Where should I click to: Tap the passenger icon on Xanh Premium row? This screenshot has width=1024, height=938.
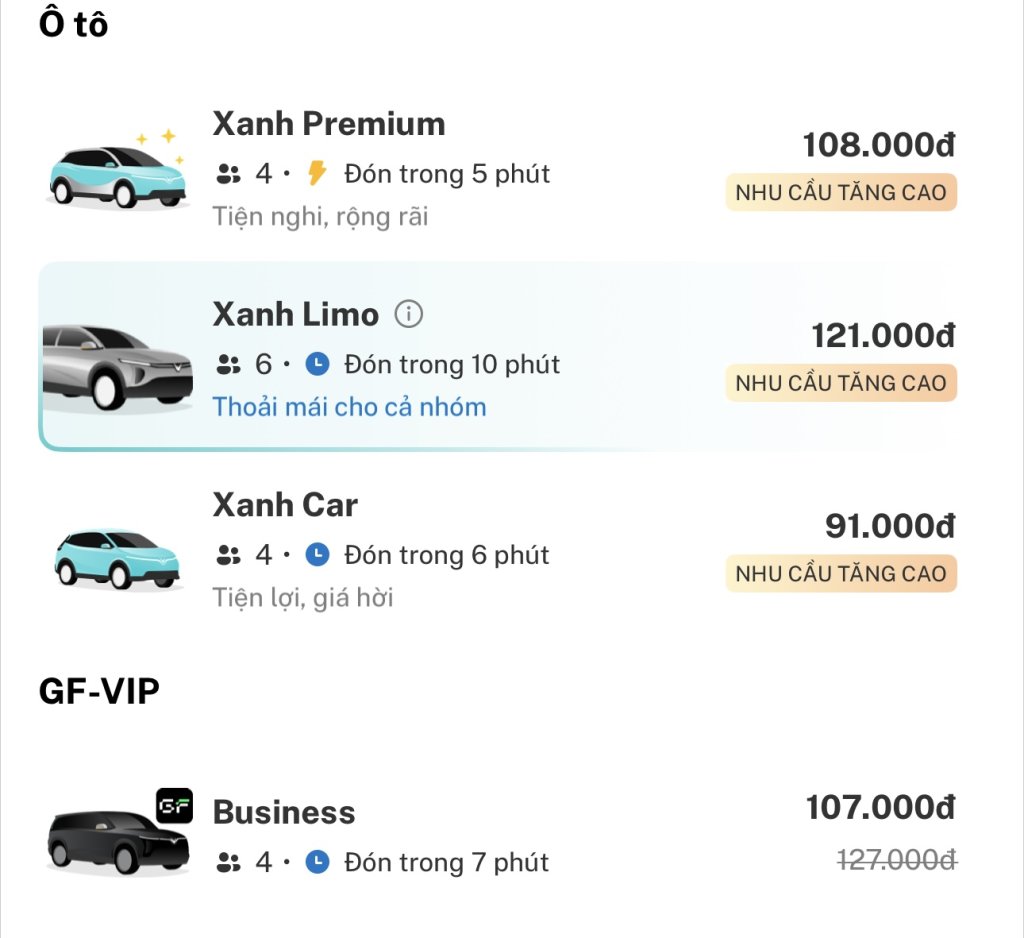[228, 175]
